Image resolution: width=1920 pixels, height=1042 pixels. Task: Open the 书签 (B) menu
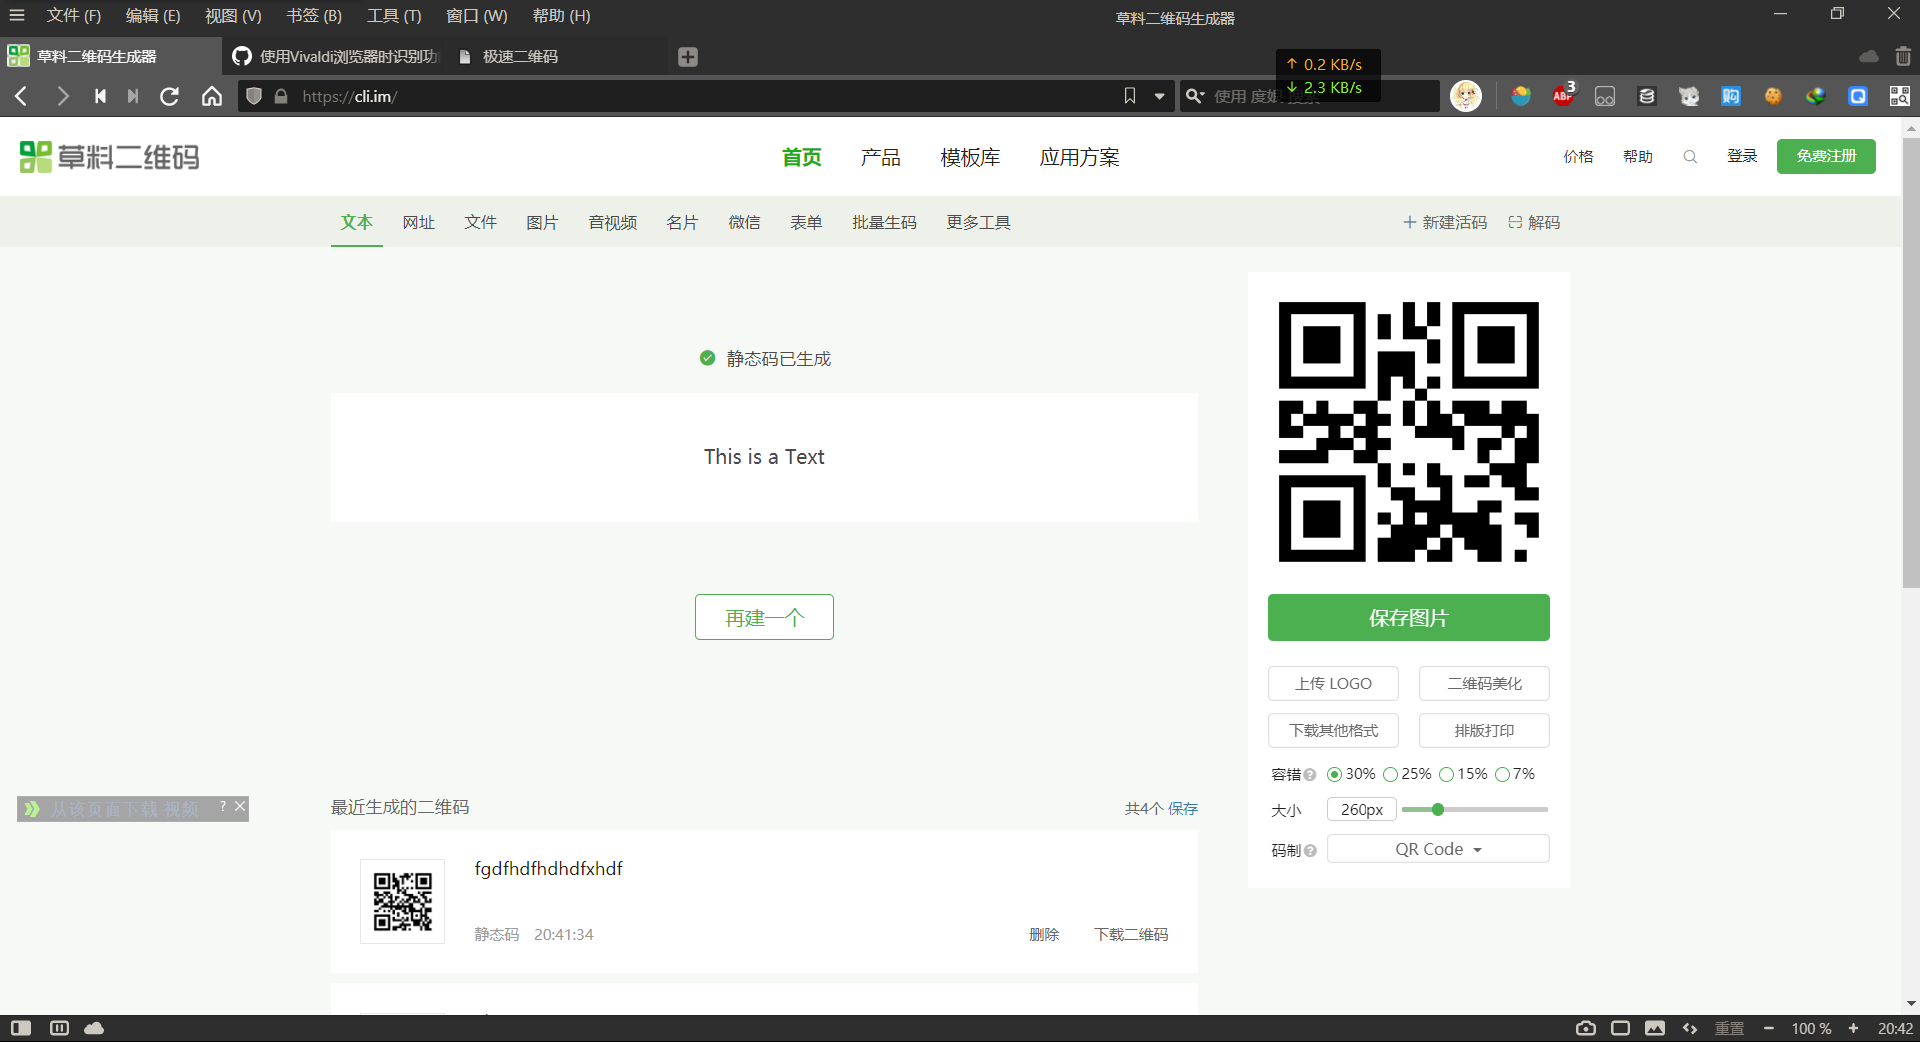314,16
